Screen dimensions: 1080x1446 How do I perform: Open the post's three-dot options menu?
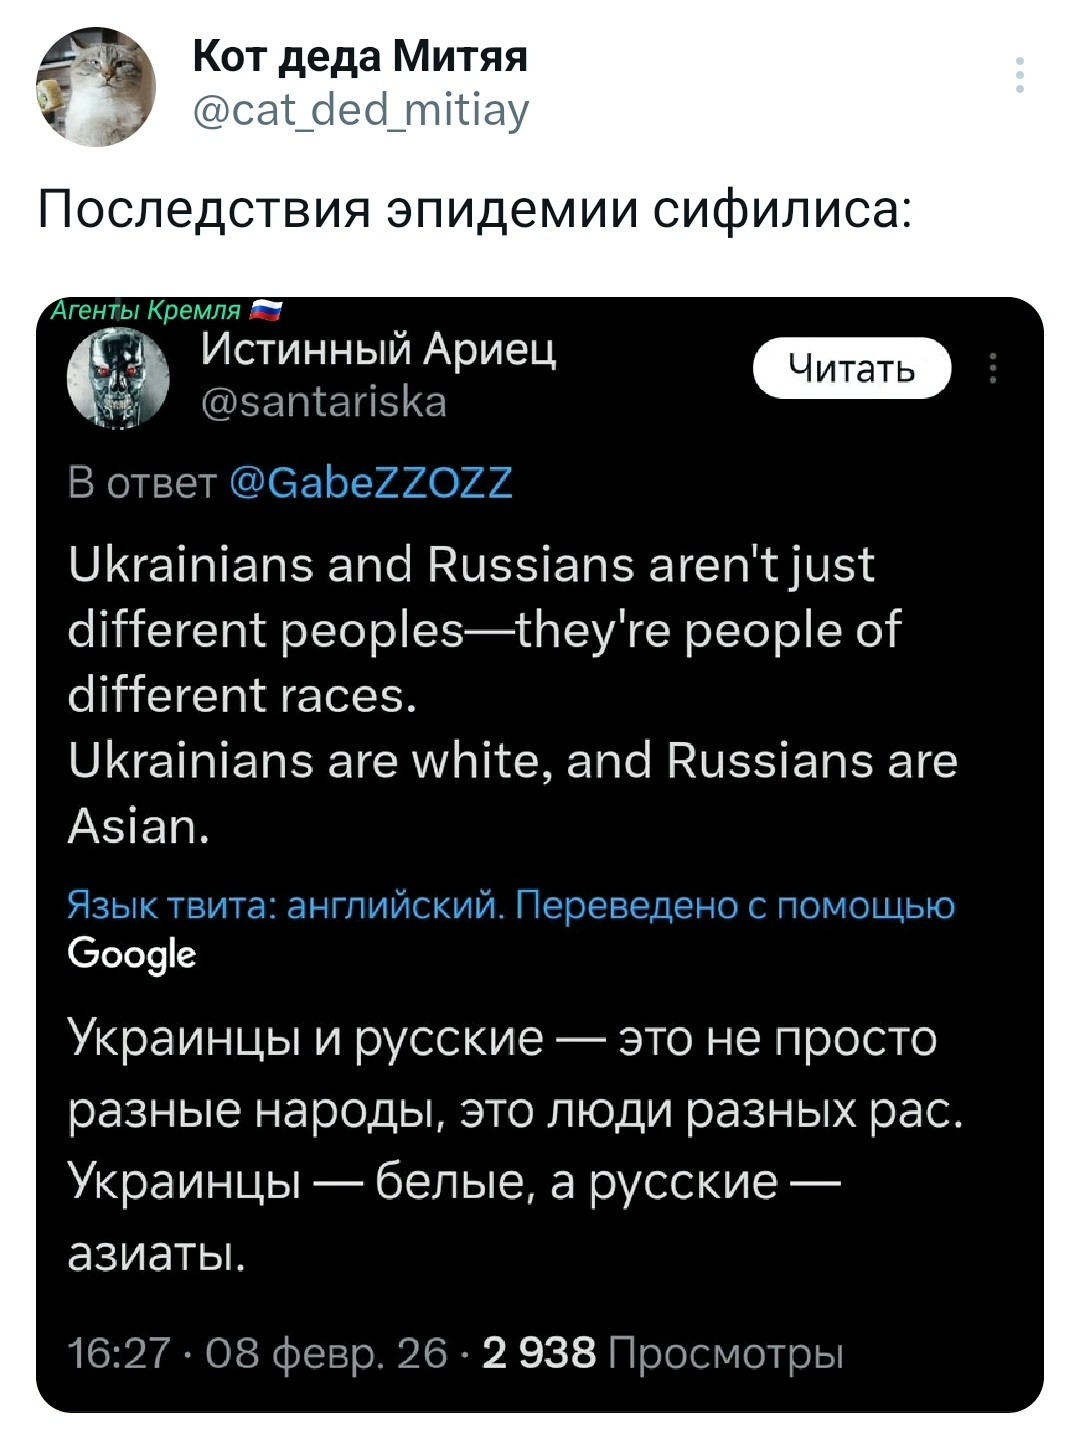coord(1019,76)
